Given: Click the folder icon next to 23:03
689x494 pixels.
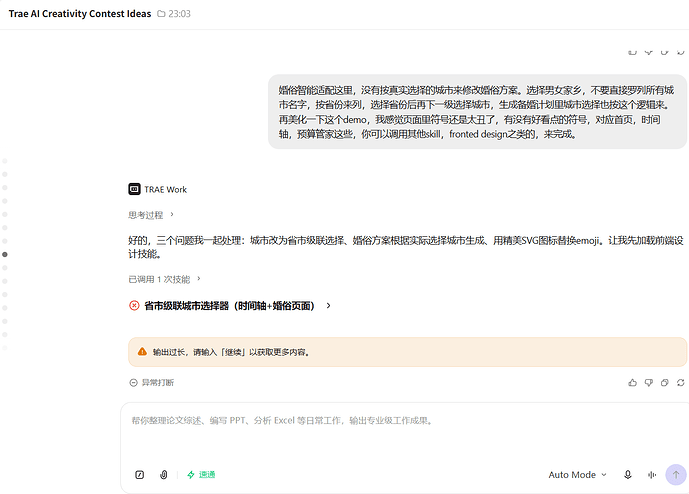Looking at the screenshot, I should (x=161, y=14).
